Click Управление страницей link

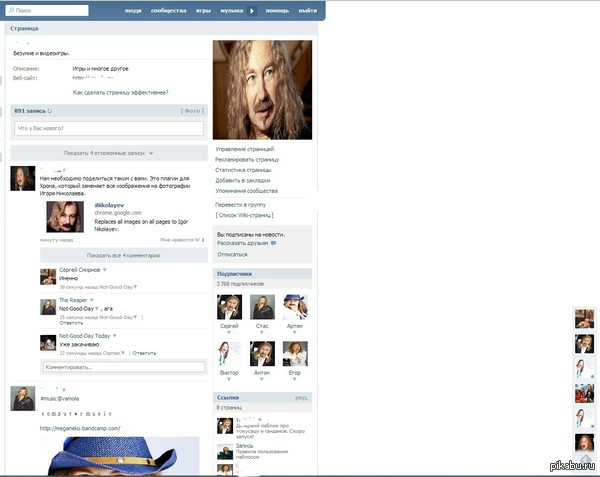244,149
